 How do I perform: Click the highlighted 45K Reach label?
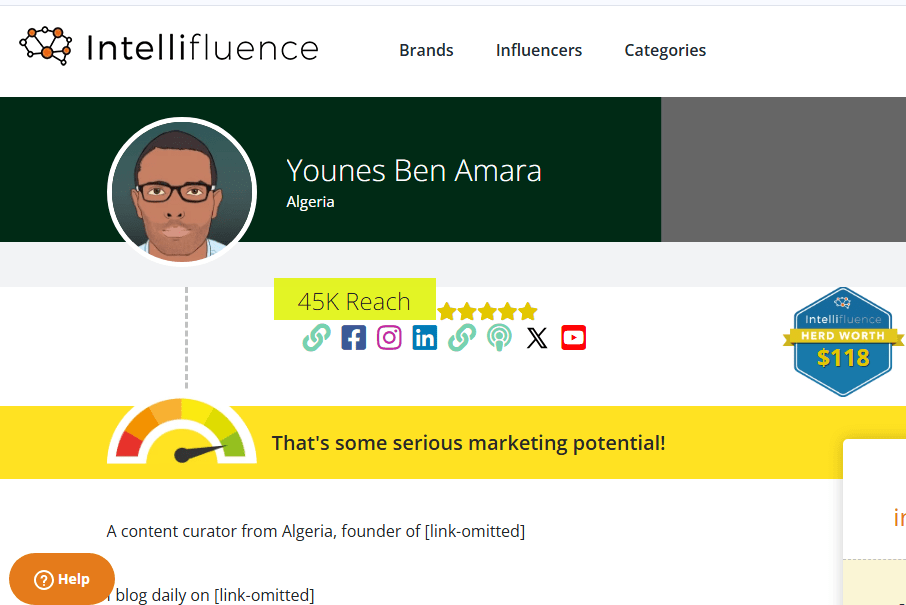(x=354, y=301)
